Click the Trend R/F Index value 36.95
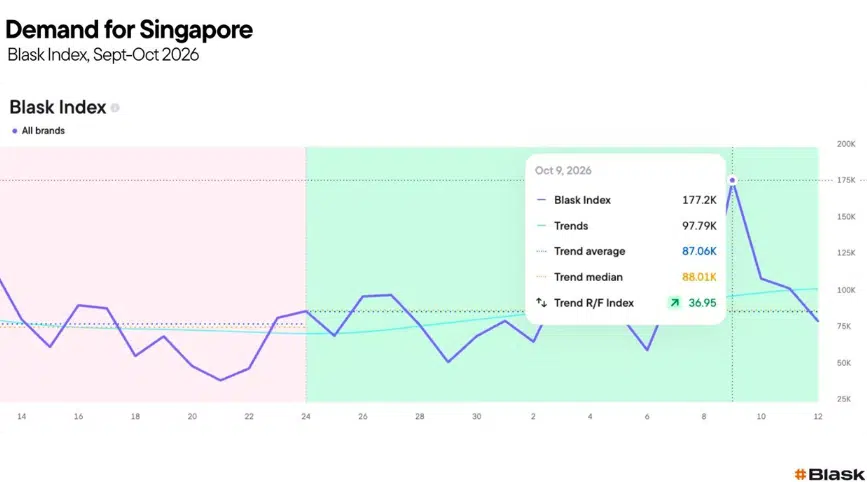867x482 pixels. coord(702,303)
